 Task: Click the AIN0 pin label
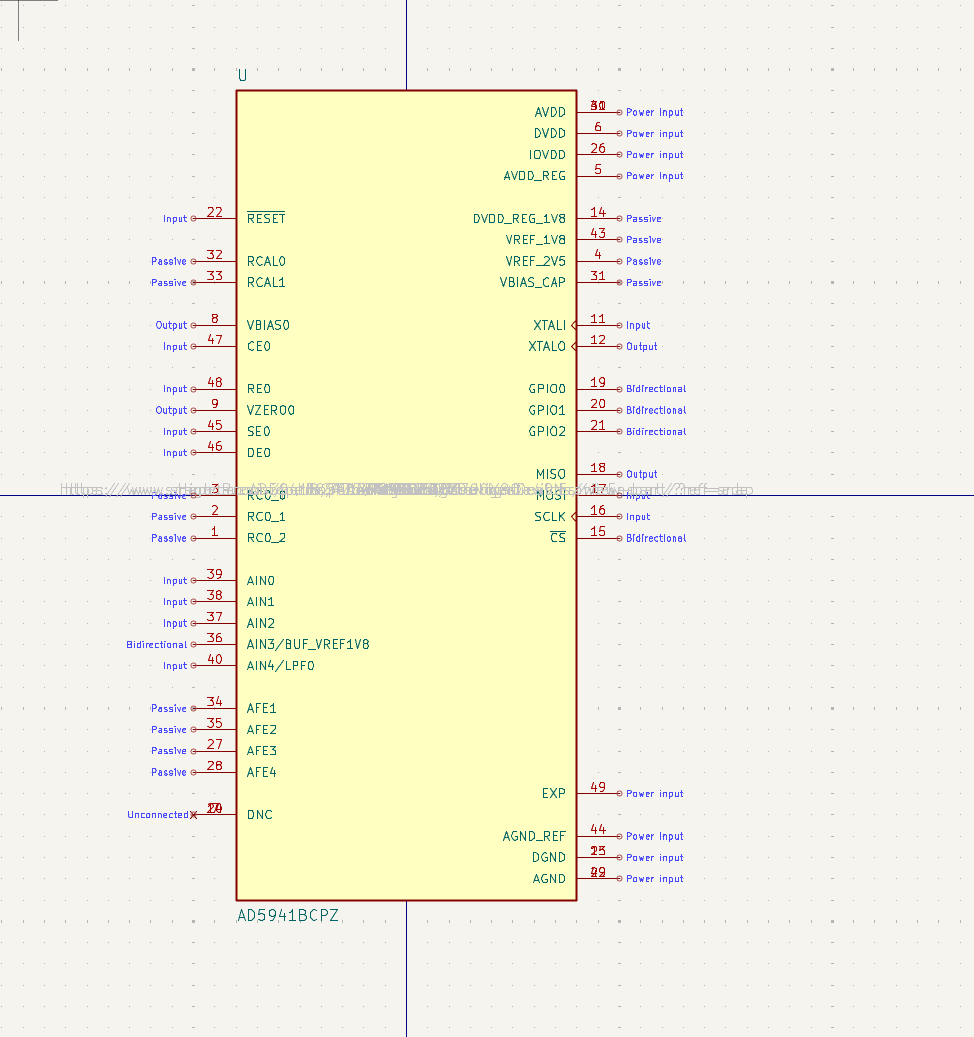click(261, 581)
